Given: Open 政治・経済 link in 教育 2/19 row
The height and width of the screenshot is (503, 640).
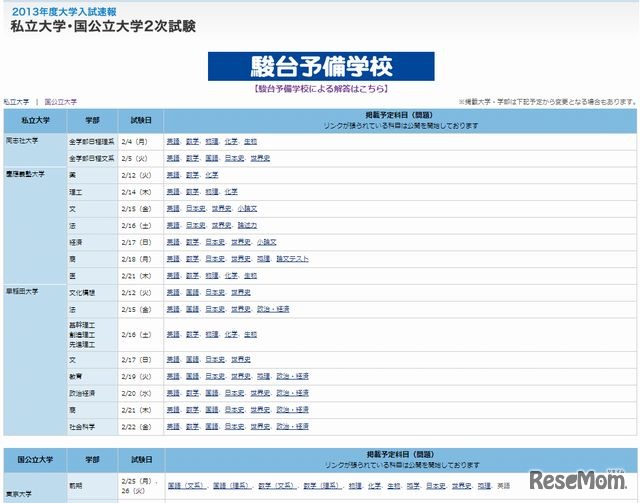Looking at the screenshot, I should [292, 376].
